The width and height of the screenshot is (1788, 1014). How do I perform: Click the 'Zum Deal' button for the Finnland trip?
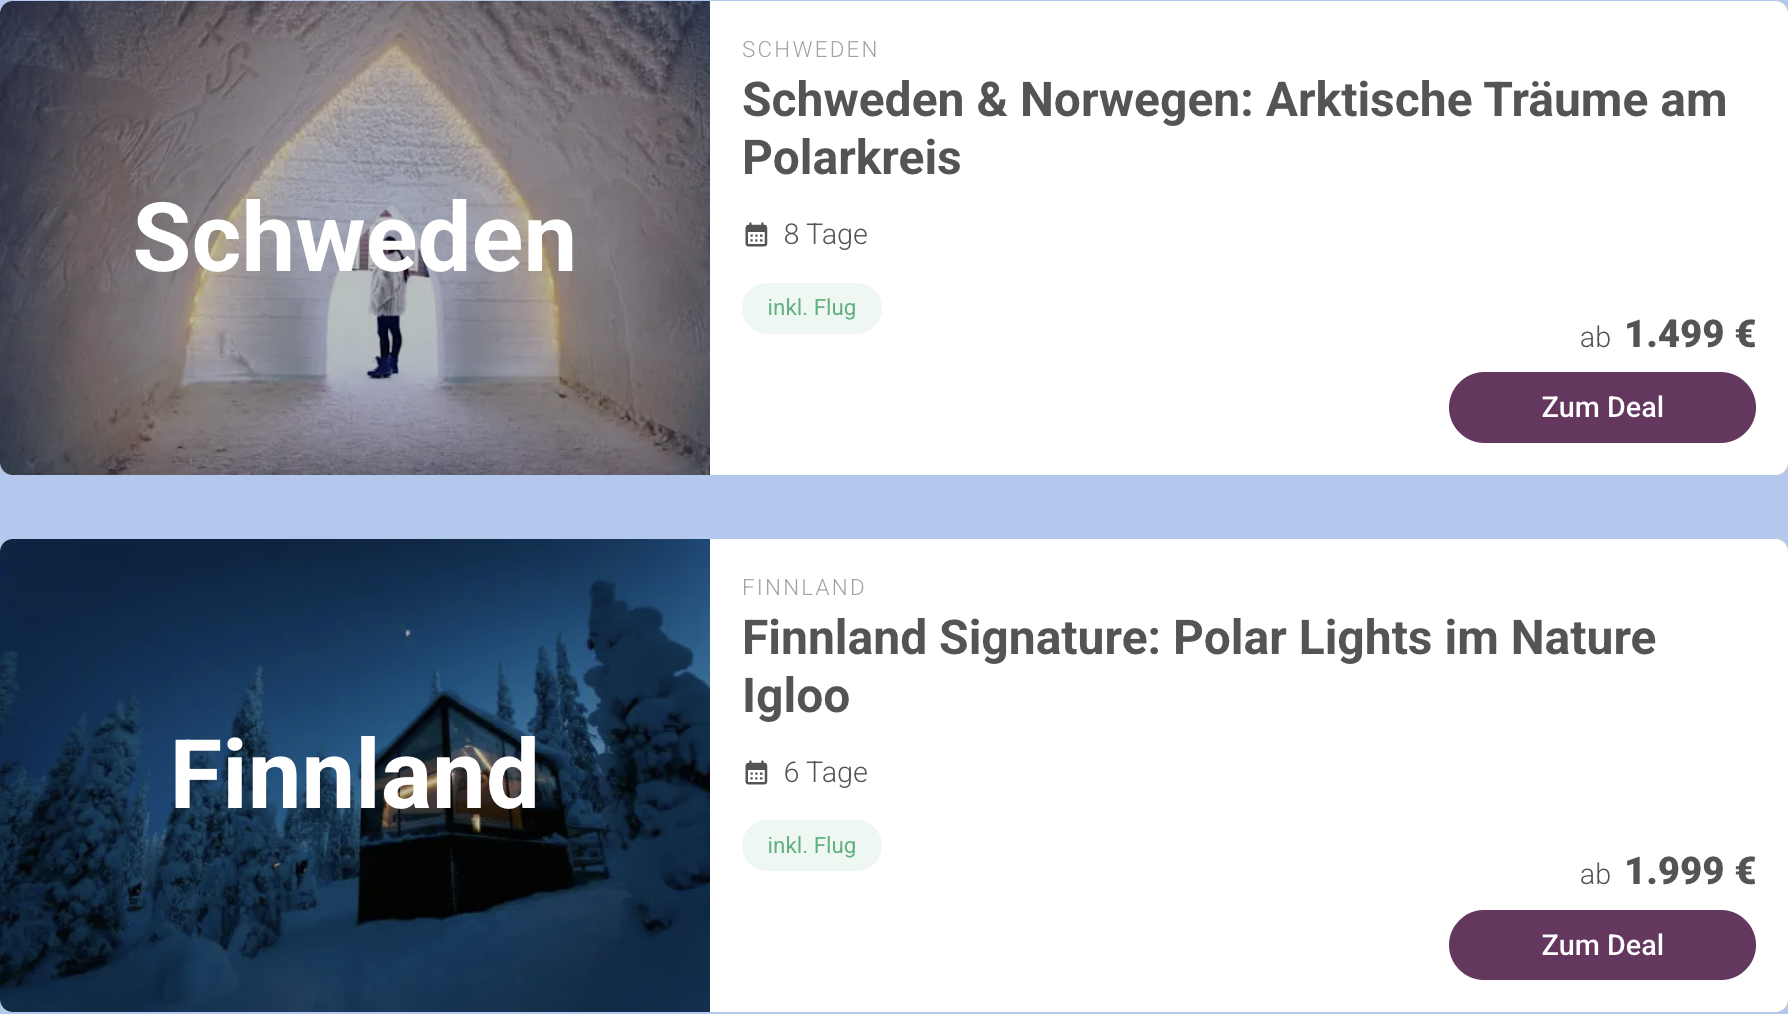[1601, 944]
